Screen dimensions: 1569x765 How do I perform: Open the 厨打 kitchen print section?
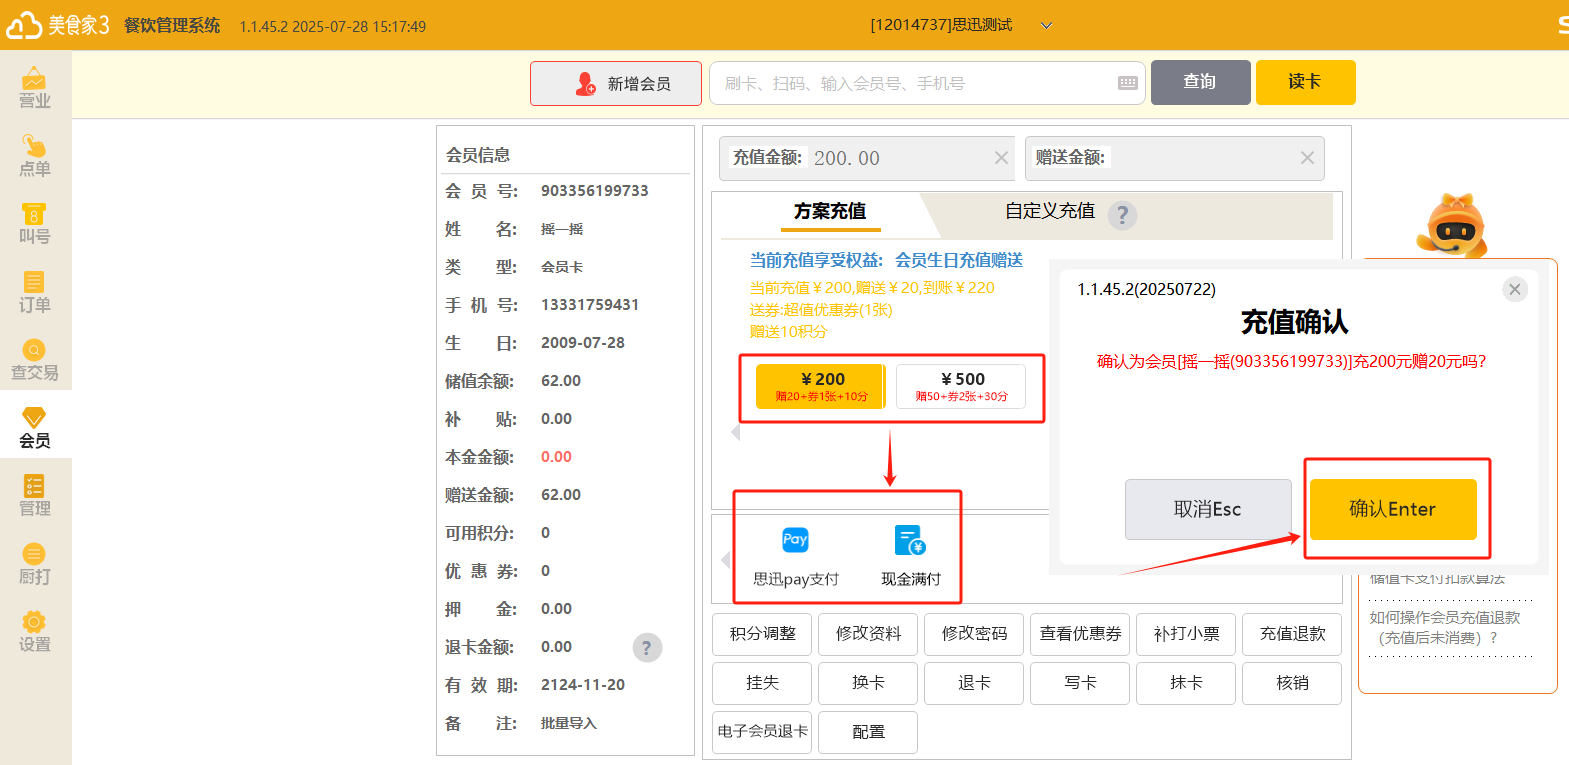[34, 564]
